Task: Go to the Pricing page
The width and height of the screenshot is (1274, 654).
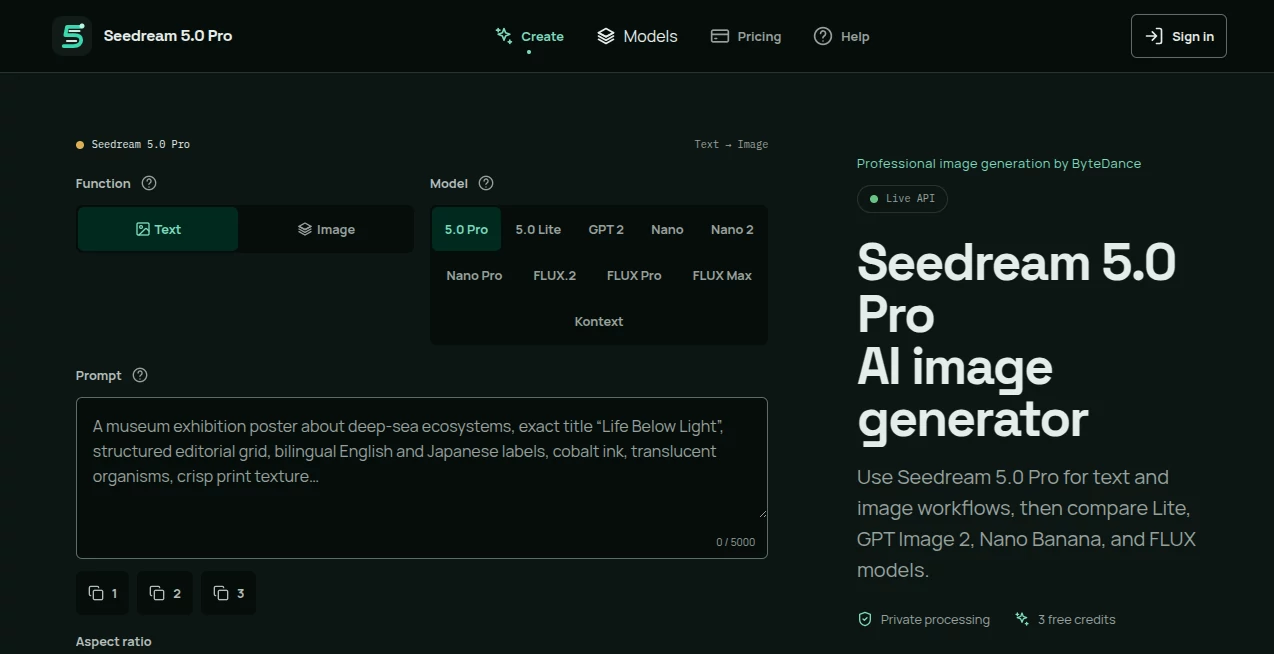Action: [746, 36]
